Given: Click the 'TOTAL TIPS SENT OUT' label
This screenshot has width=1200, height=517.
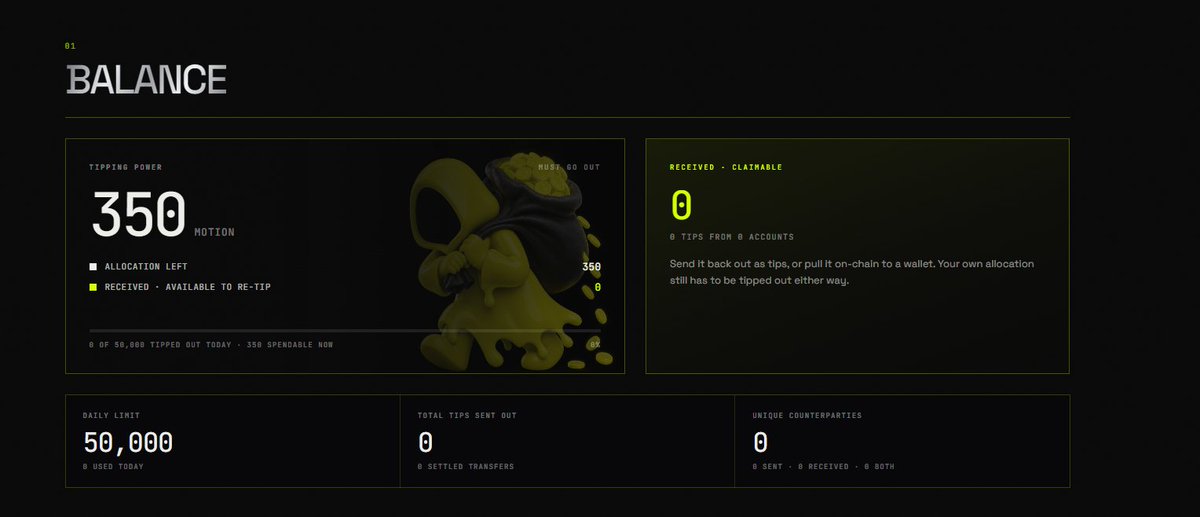Looking at the screenshot, I should click(x=467, y=414).
